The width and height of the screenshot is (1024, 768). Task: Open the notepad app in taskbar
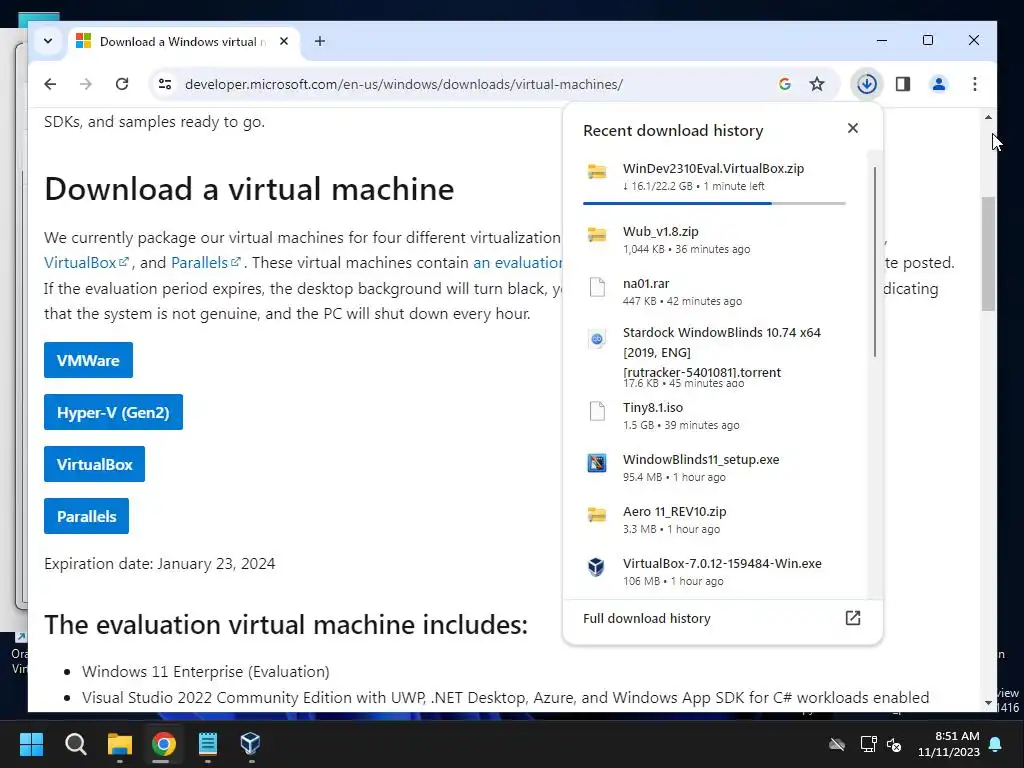tap(208, 744)
